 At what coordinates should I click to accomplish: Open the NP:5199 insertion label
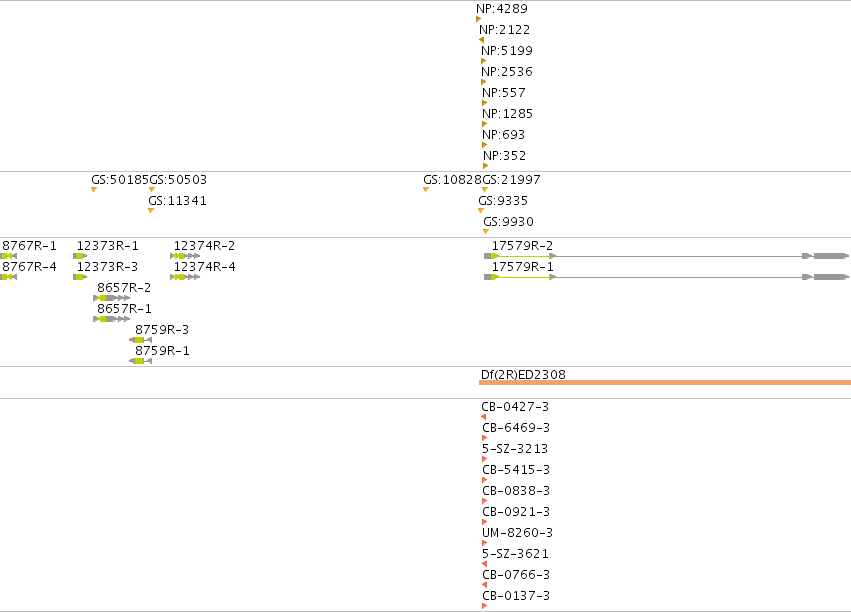click(506, 51)
